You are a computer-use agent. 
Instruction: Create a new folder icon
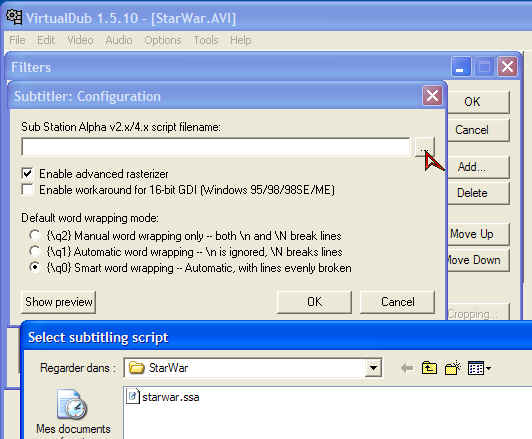[x=453, y=368]
